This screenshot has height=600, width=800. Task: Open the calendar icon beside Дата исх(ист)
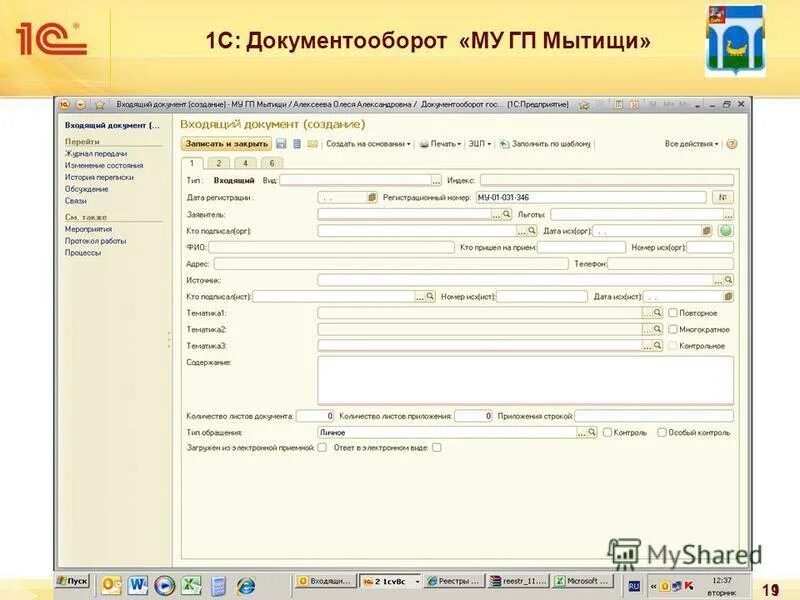tap(728, 295)
